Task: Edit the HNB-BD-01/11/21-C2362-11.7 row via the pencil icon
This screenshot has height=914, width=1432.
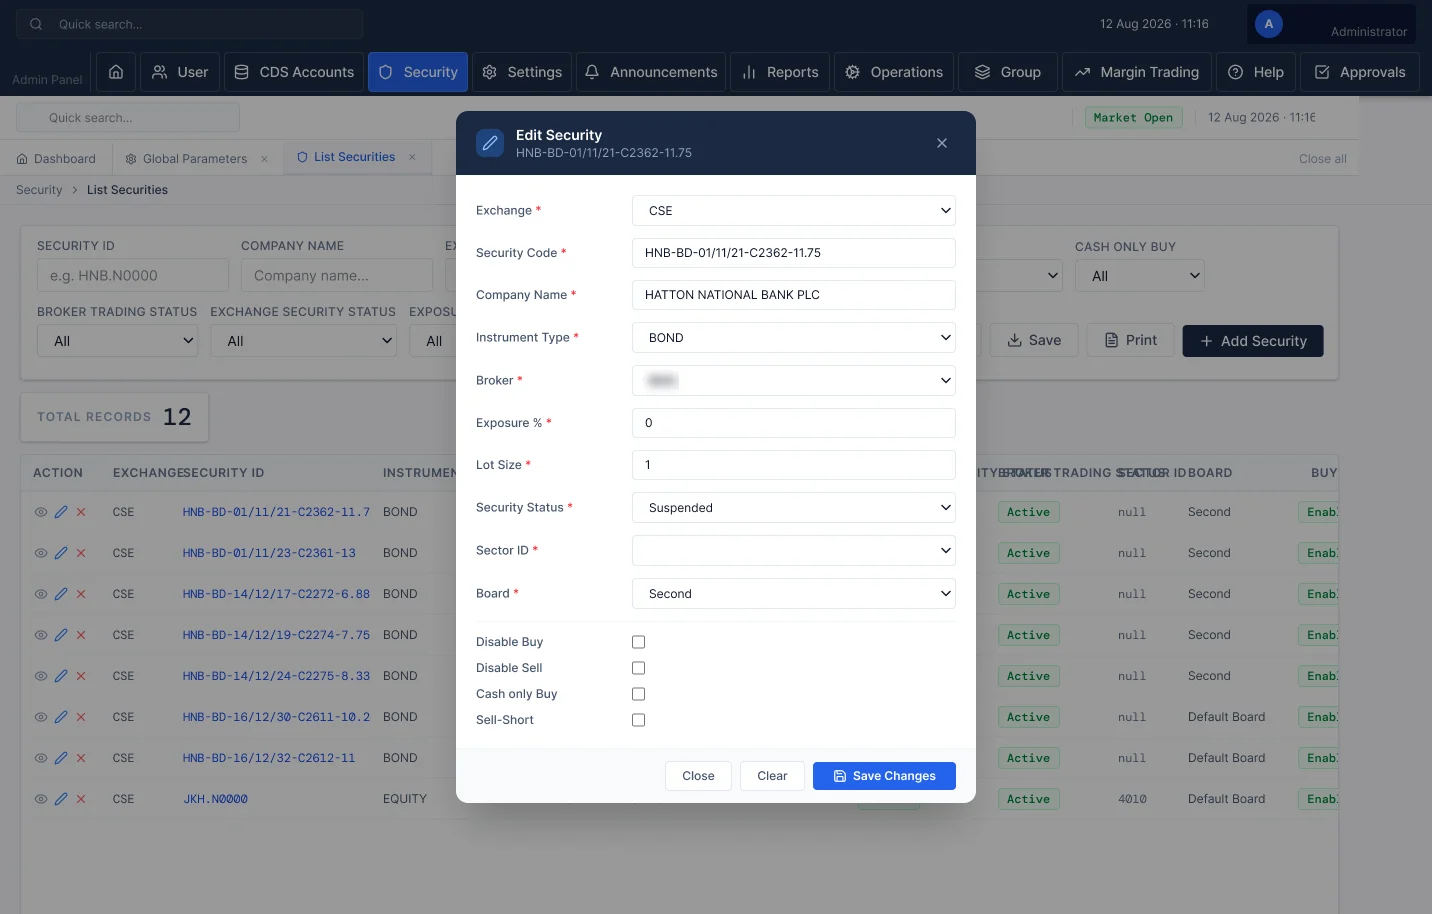Action: 61,512
